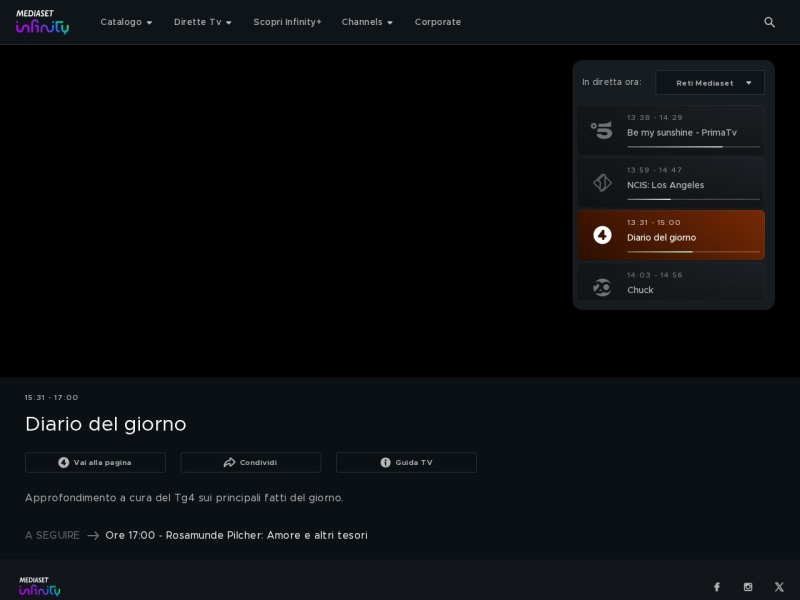This screenshot has height=600, width=800.
Task: Expand the Dirette Tv menu
Action: (203, 22)
